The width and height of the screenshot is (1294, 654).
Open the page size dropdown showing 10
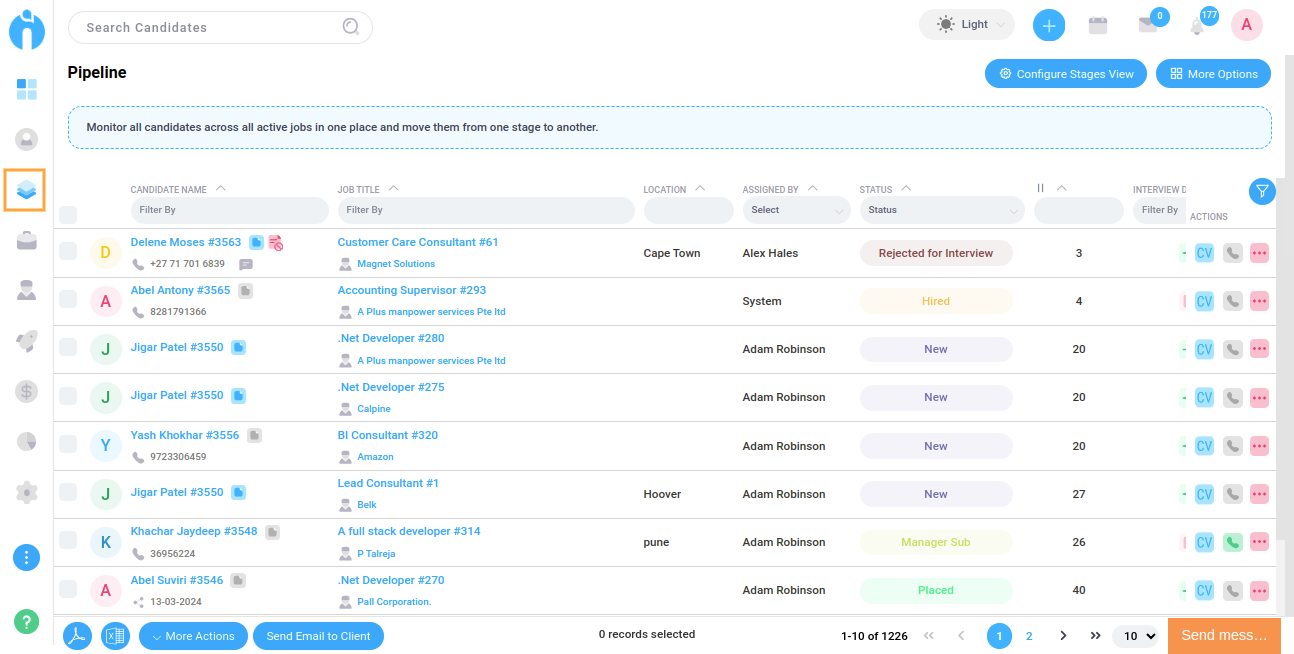pos(1139,636)
